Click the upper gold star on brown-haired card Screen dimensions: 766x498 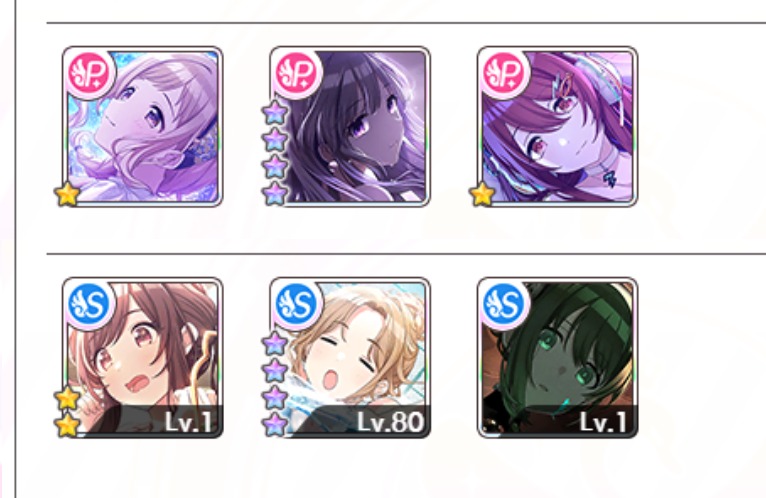click(x=67, y=398)
